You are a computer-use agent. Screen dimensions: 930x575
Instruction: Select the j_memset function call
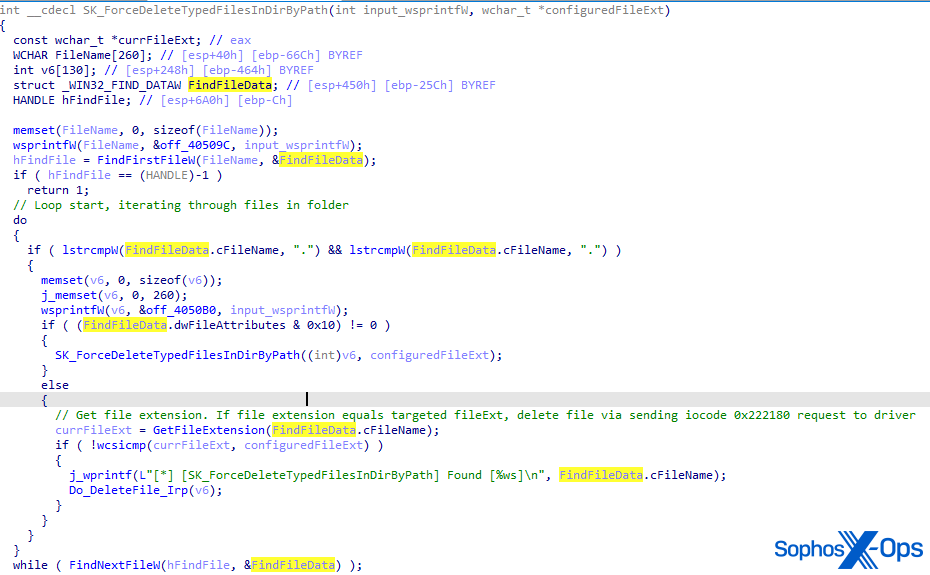coord(62,295)
